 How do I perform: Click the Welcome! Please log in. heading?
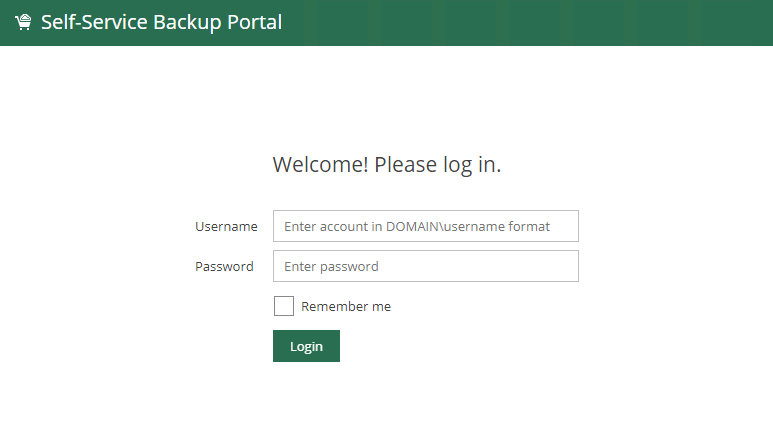click(x=386, y=165)
